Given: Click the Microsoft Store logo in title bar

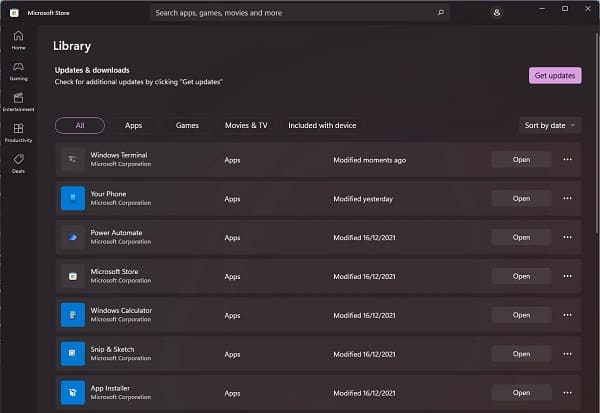Looking at the screenshot, I should 14,13.
